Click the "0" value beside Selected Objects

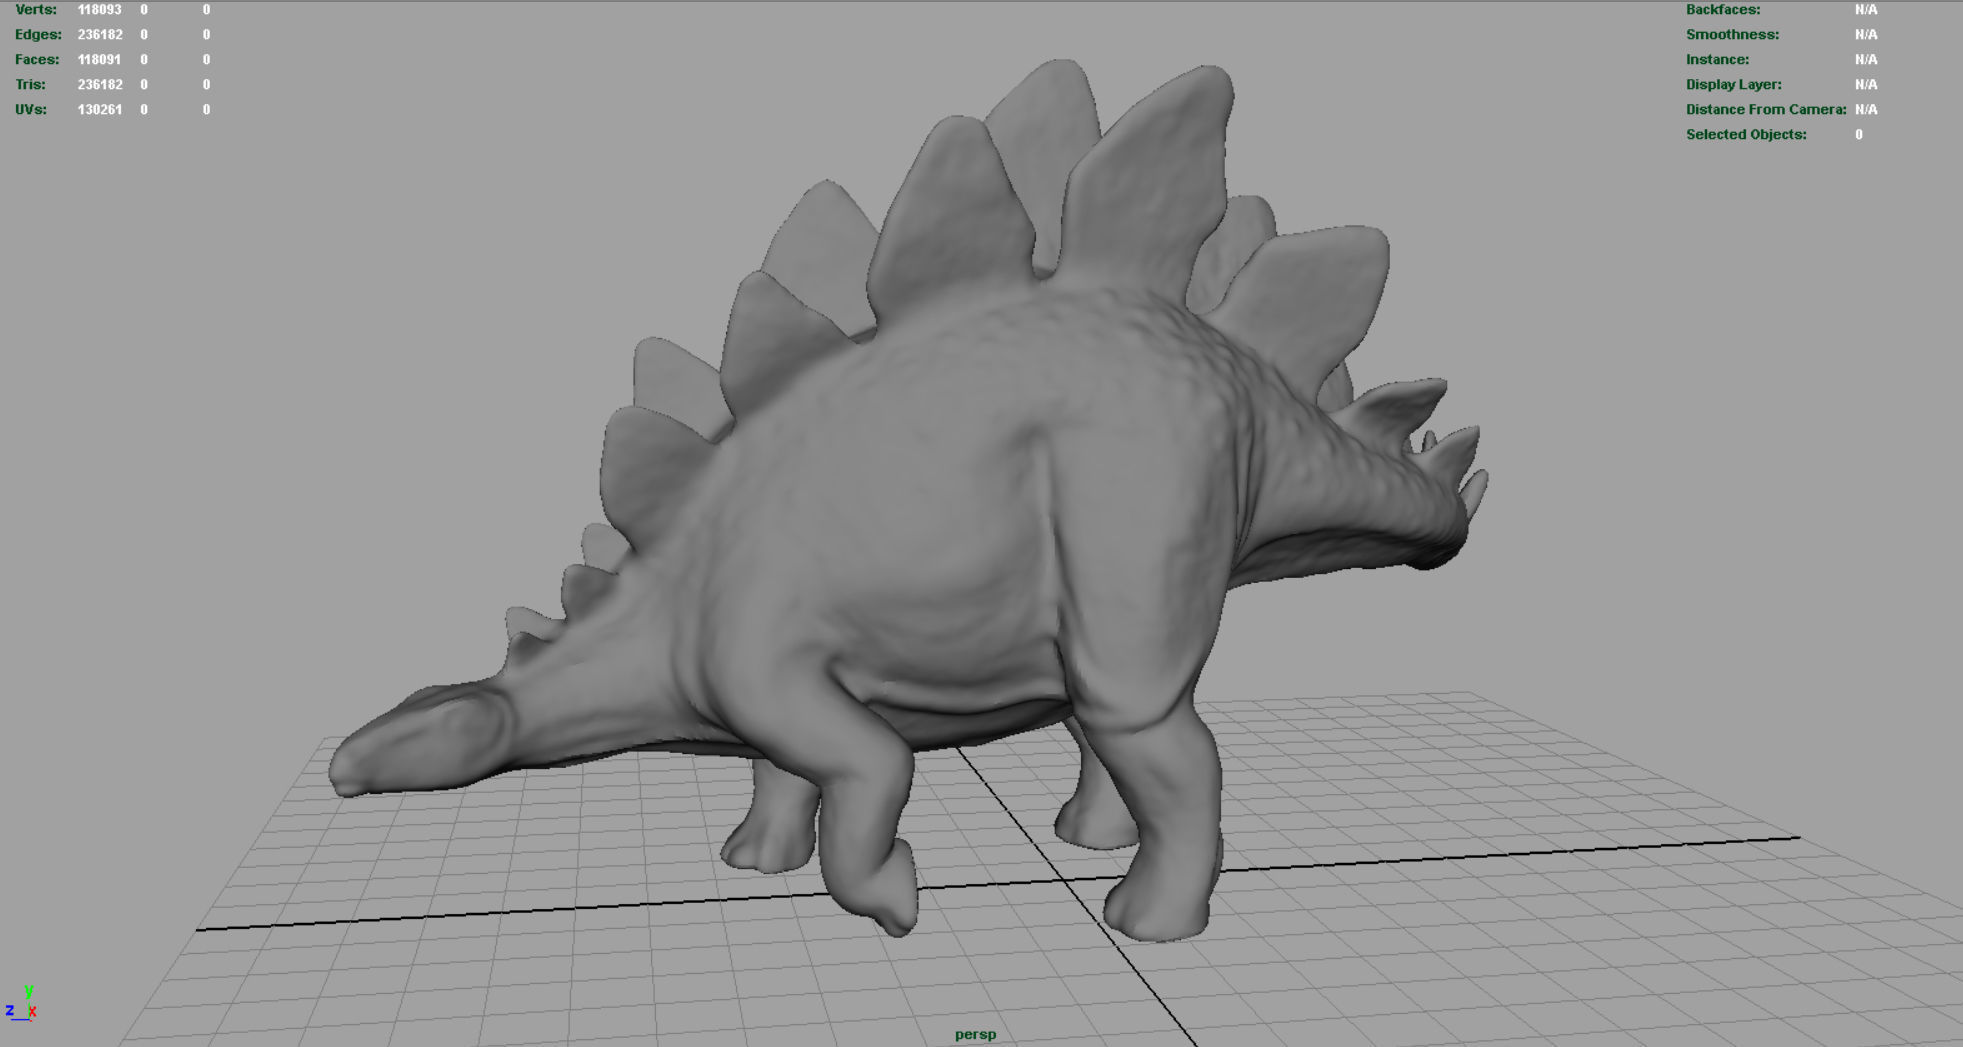coord(1859,135)
